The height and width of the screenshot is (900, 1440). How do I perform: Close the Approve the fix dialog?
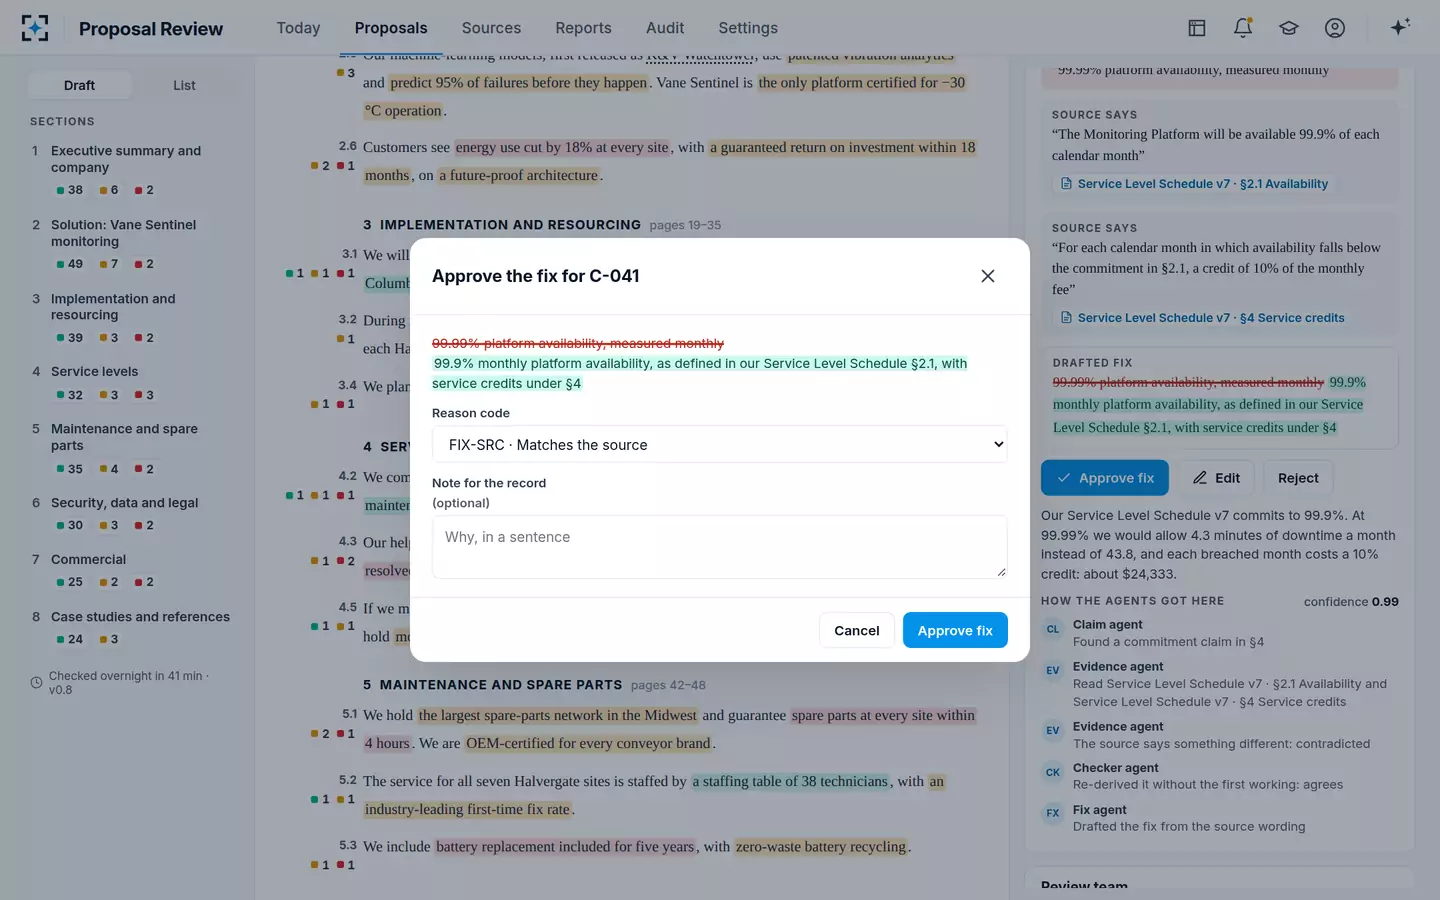click(x=988, y=276)
